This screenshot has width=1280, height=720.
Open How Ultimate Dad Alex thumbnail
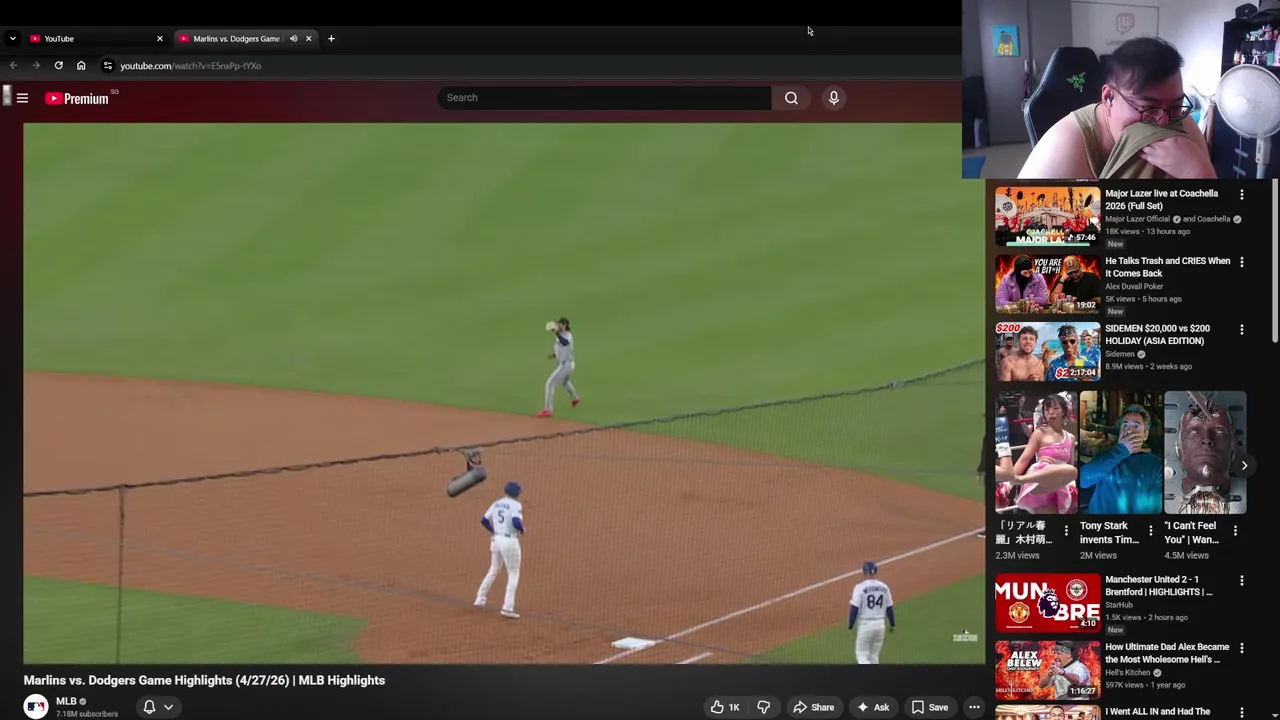1047,670
